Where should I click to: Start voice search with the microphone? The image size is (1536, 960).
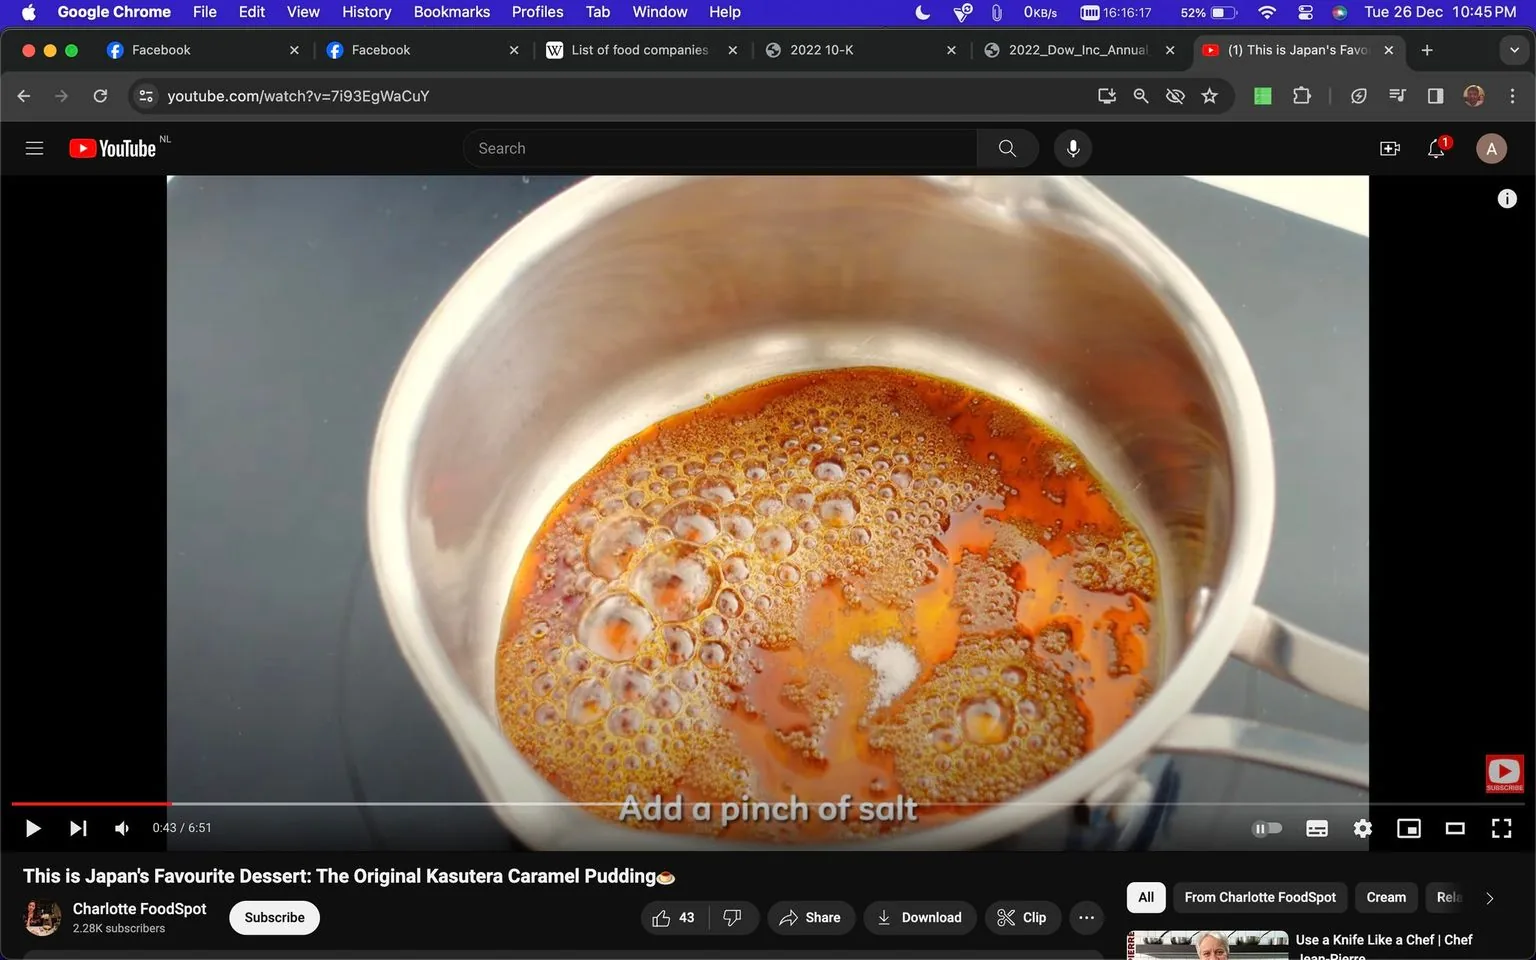pos(1072,147)
